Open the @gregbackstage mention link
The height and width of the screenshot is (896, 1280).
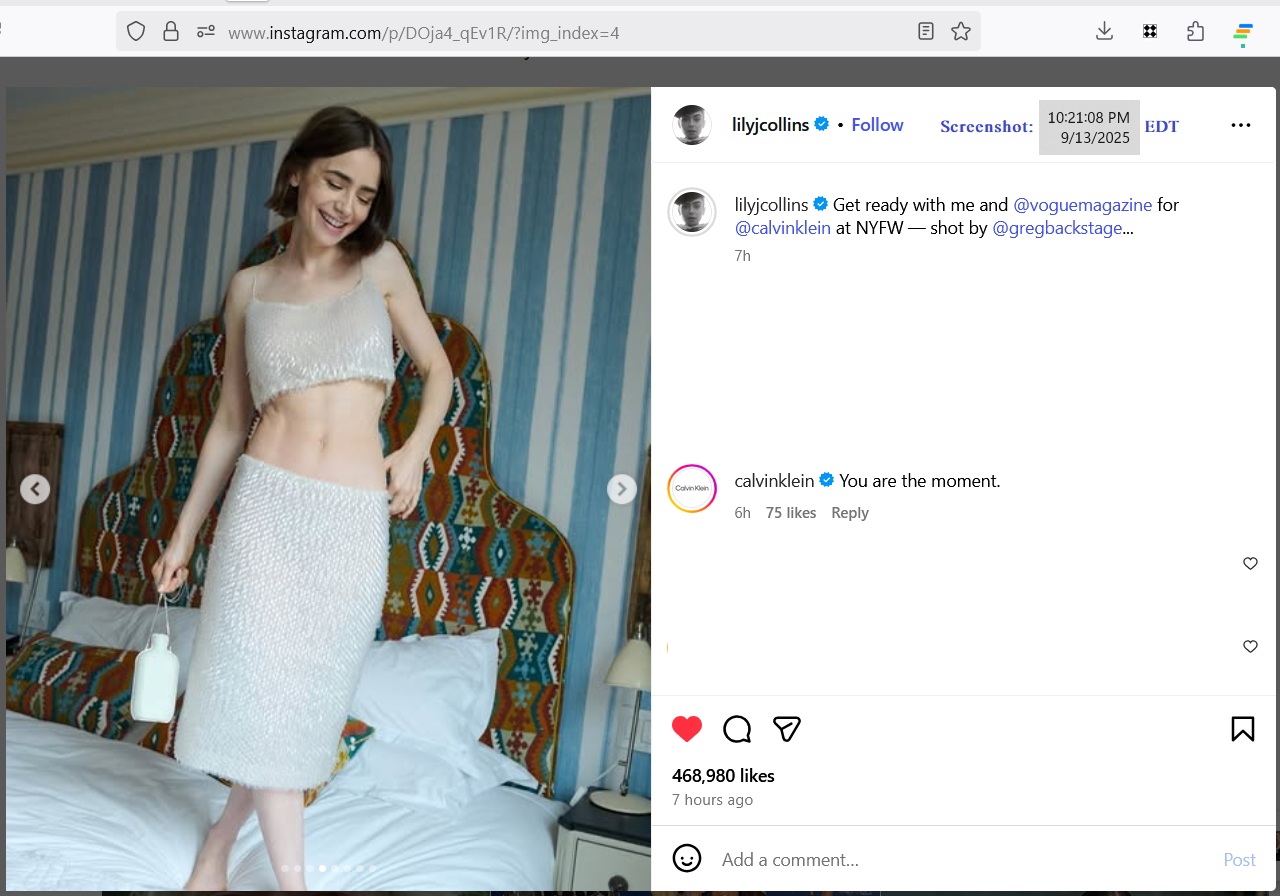[x=1056, y=228]
